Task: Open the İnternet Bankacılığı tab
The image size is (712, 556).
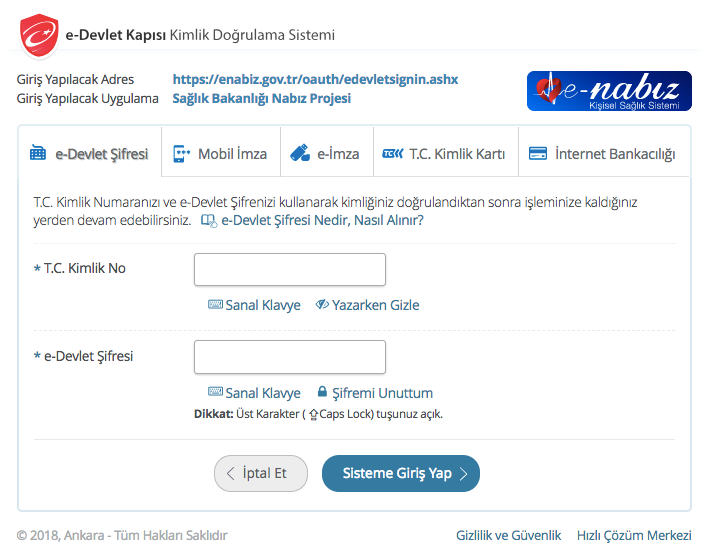Action: click(x=602, y=154)
